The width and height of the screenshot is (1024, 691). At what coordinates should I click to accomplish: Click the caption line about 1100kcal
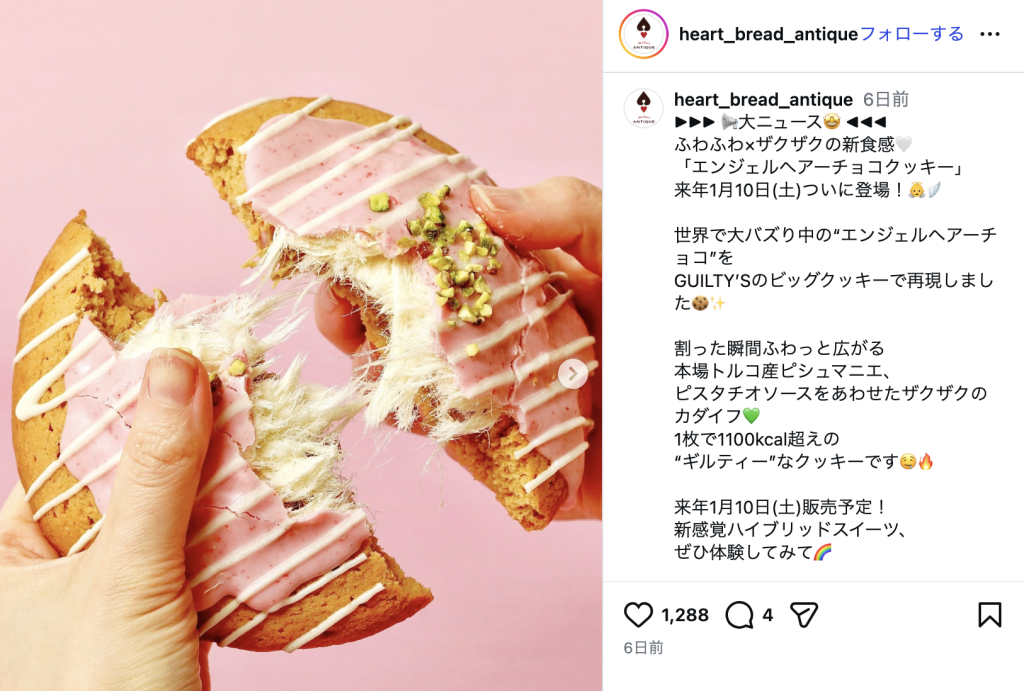(756, 439)
